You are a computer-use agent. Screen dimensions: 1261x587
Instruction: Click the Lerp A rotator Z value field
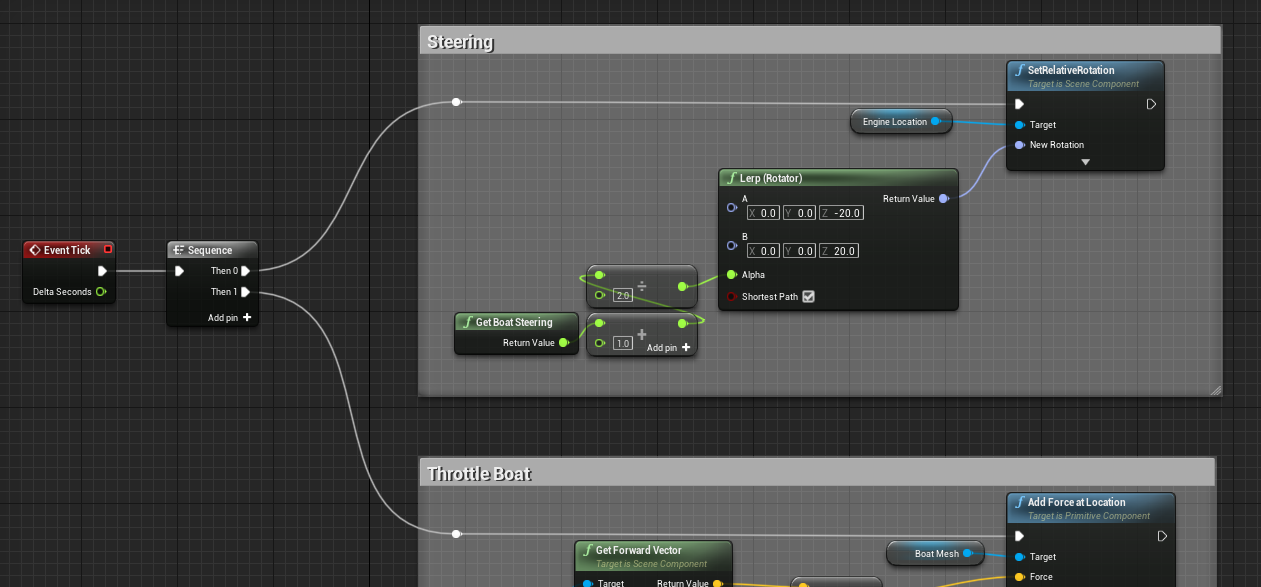[842, 213]
